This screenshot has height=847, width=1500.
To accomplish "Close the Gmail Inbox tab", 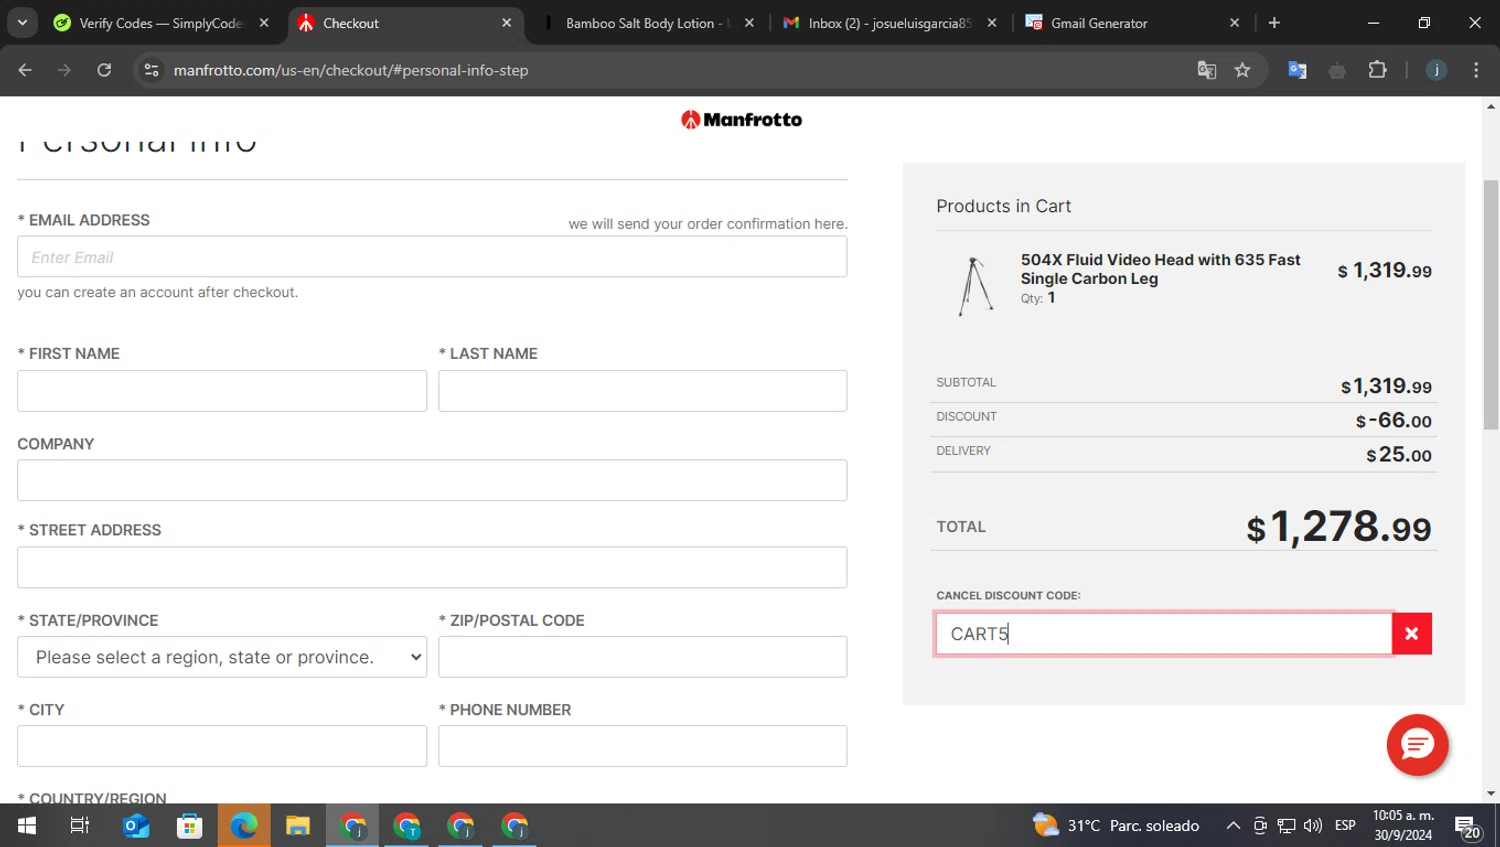I will [992, 23].
